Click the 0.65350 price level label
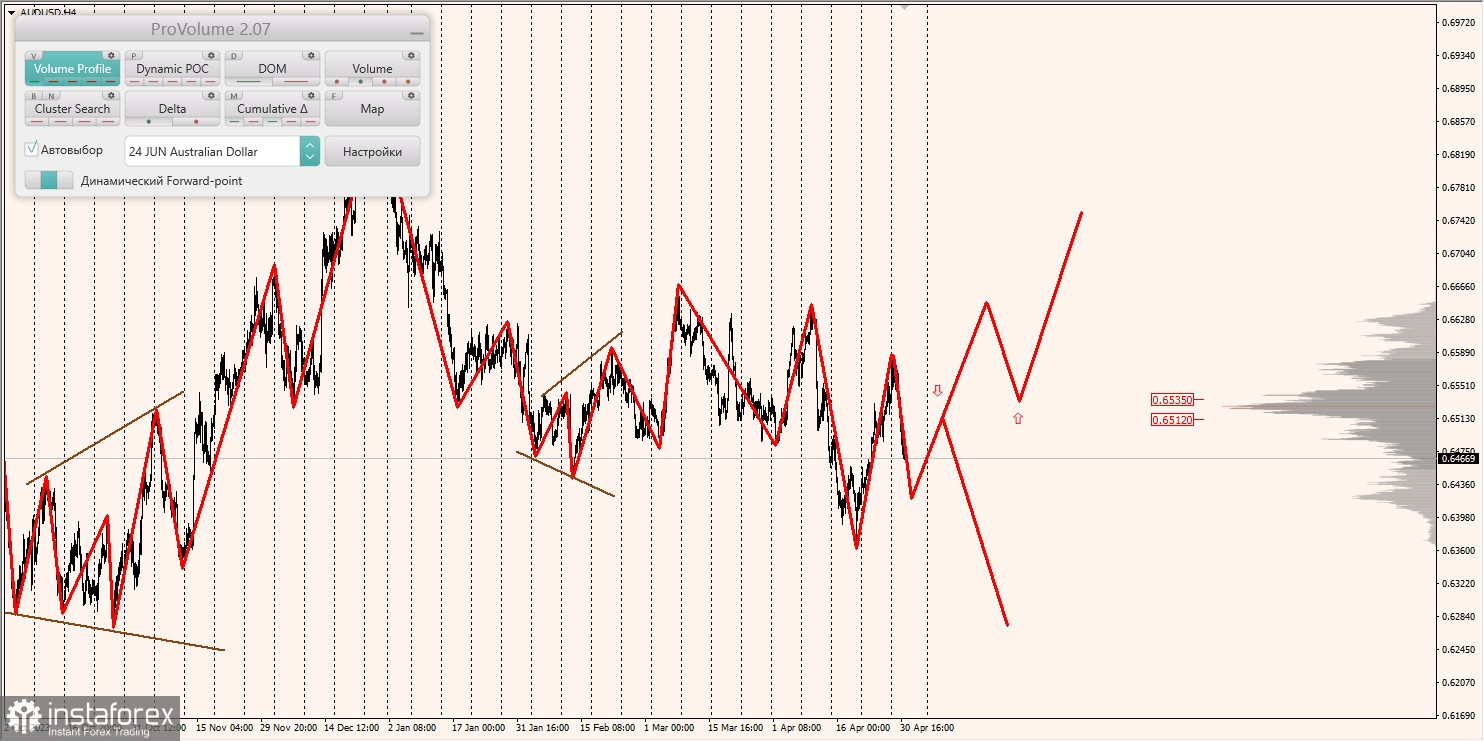Viewport: 1484px width, 741px height. tap(1172, 399)
